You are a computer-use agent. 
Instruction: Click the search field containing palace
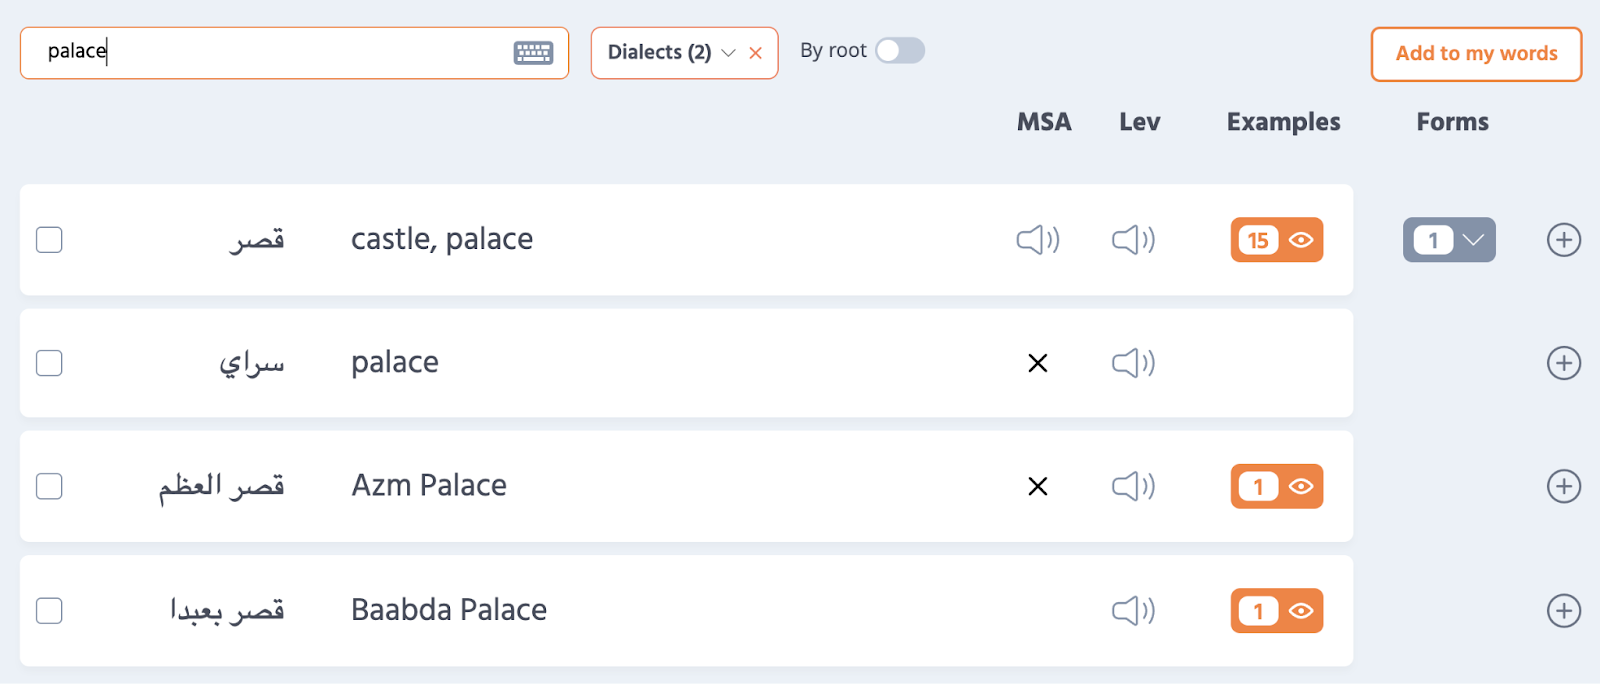(x=270, y=52)
